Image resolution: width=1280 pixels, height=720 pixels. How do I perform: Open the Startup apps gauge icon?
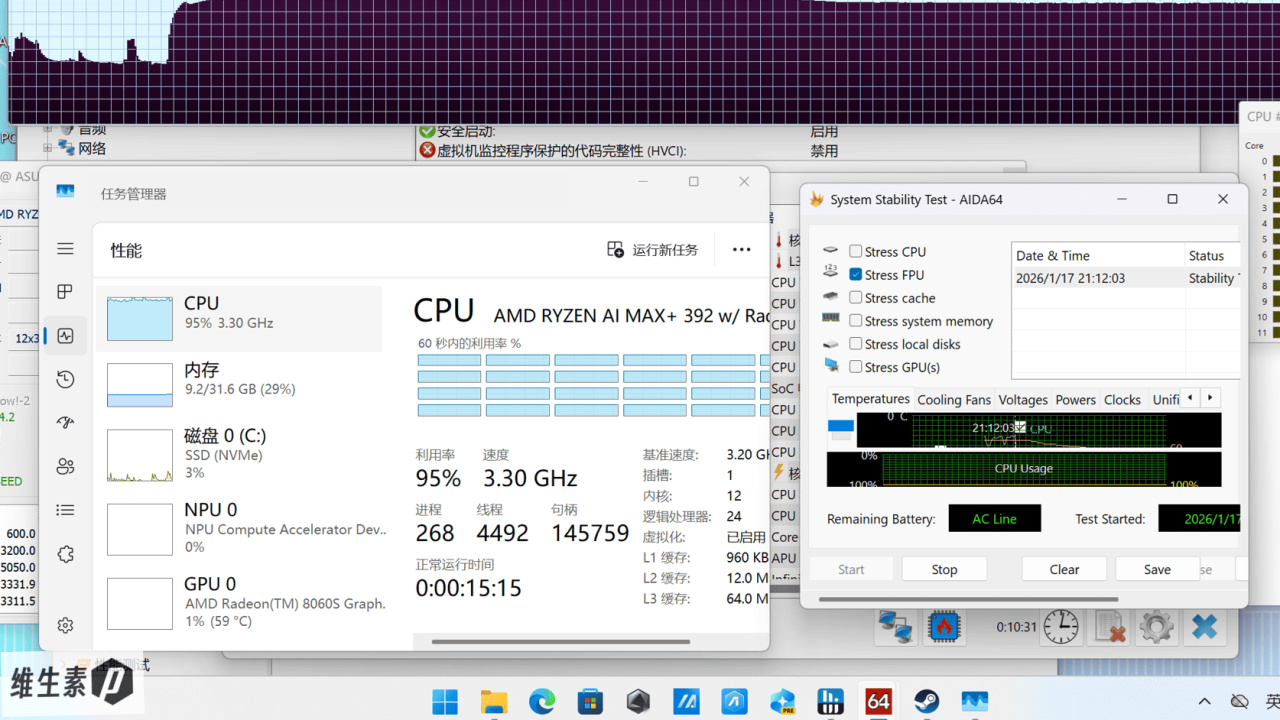[65, 423]
